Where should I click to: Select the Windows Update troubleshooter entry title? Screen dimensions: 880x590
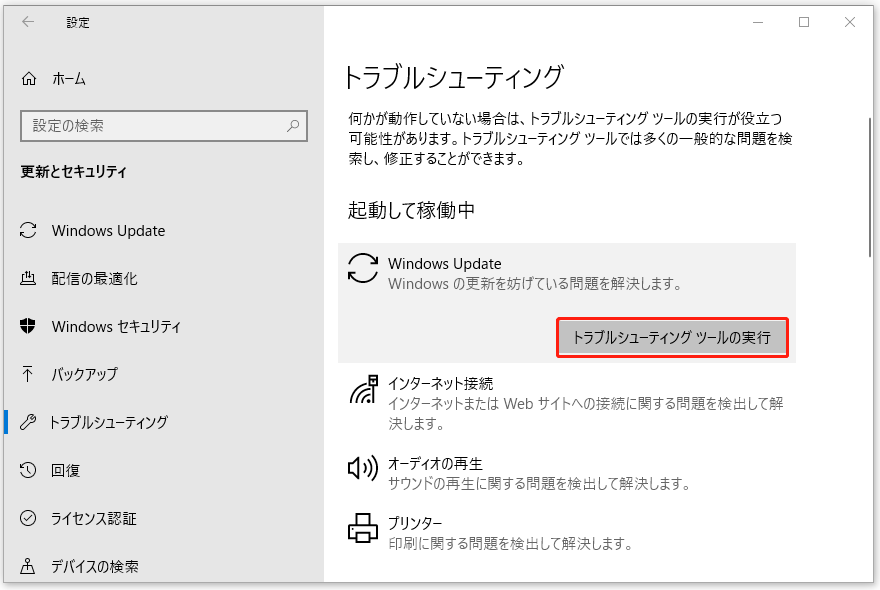click(444, 263)
